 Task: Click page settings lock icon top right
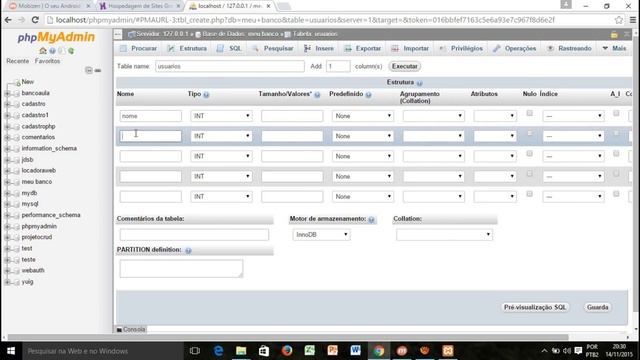(x=614, y=34)
